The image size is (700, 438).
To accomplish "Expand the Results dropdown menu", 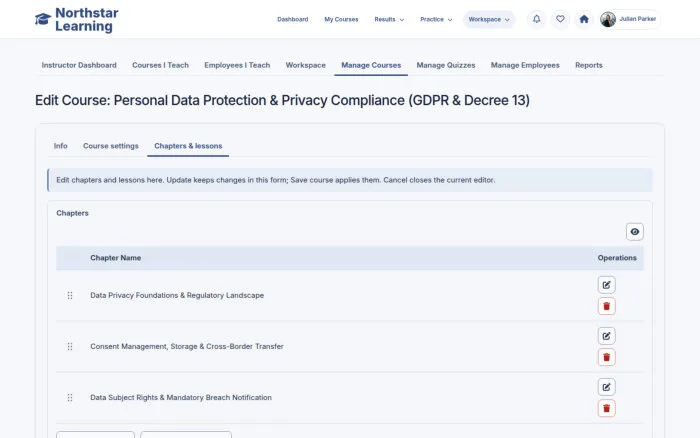I will click(x=389, y=19).
